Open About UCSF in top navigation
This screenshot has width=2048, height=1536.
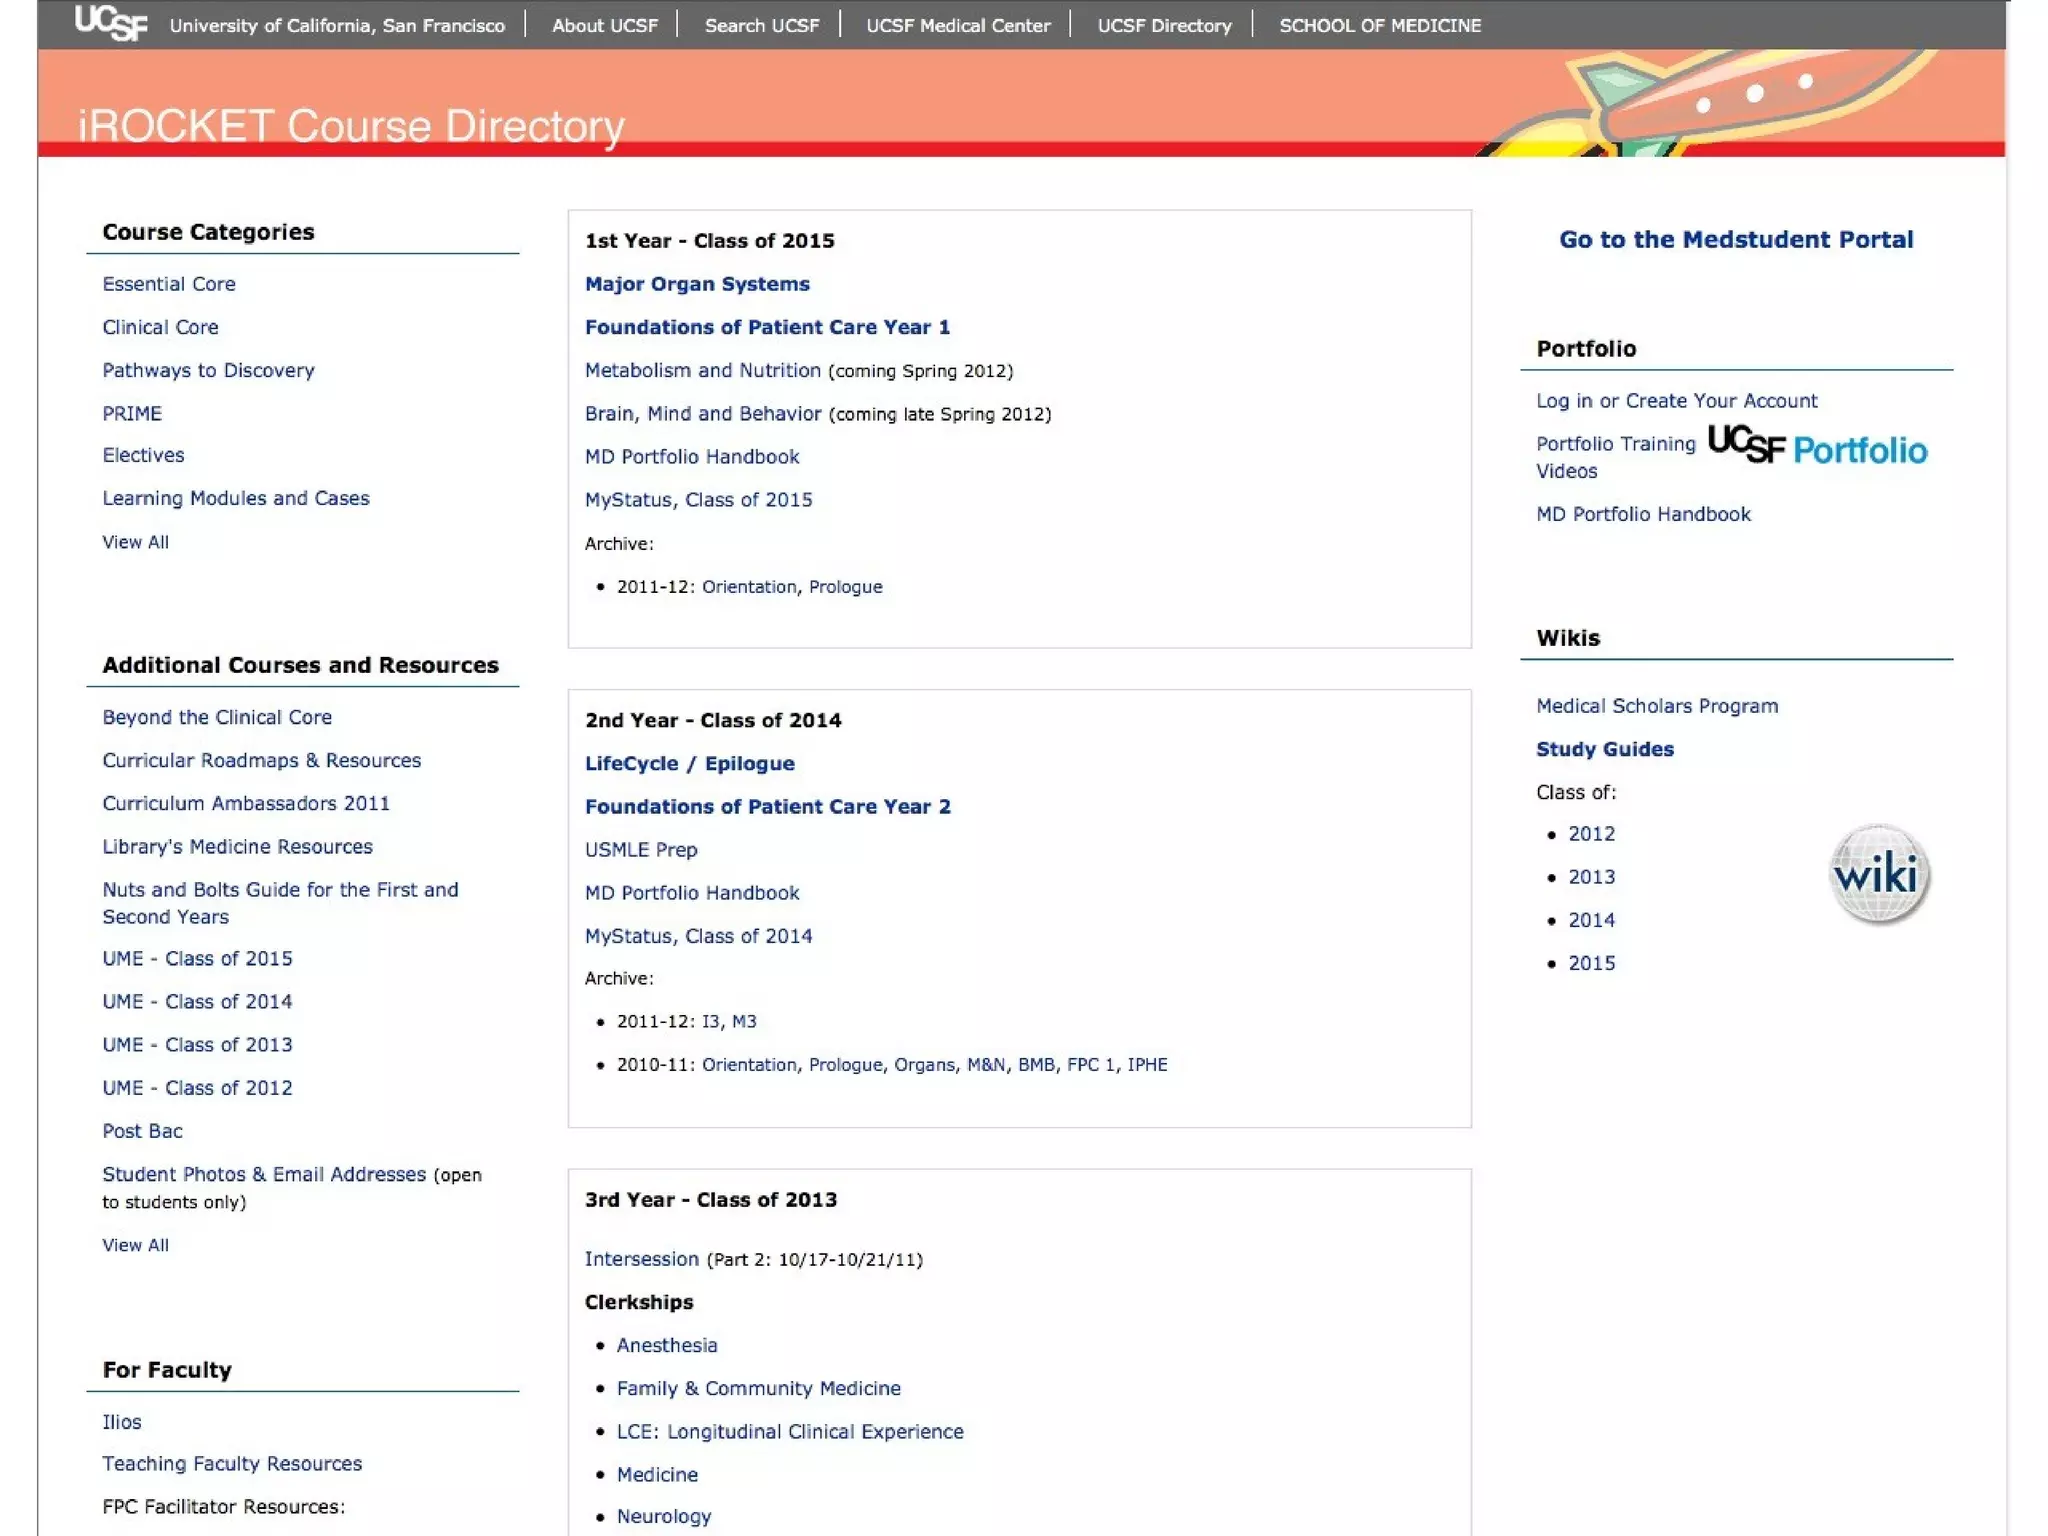point(605,25)
